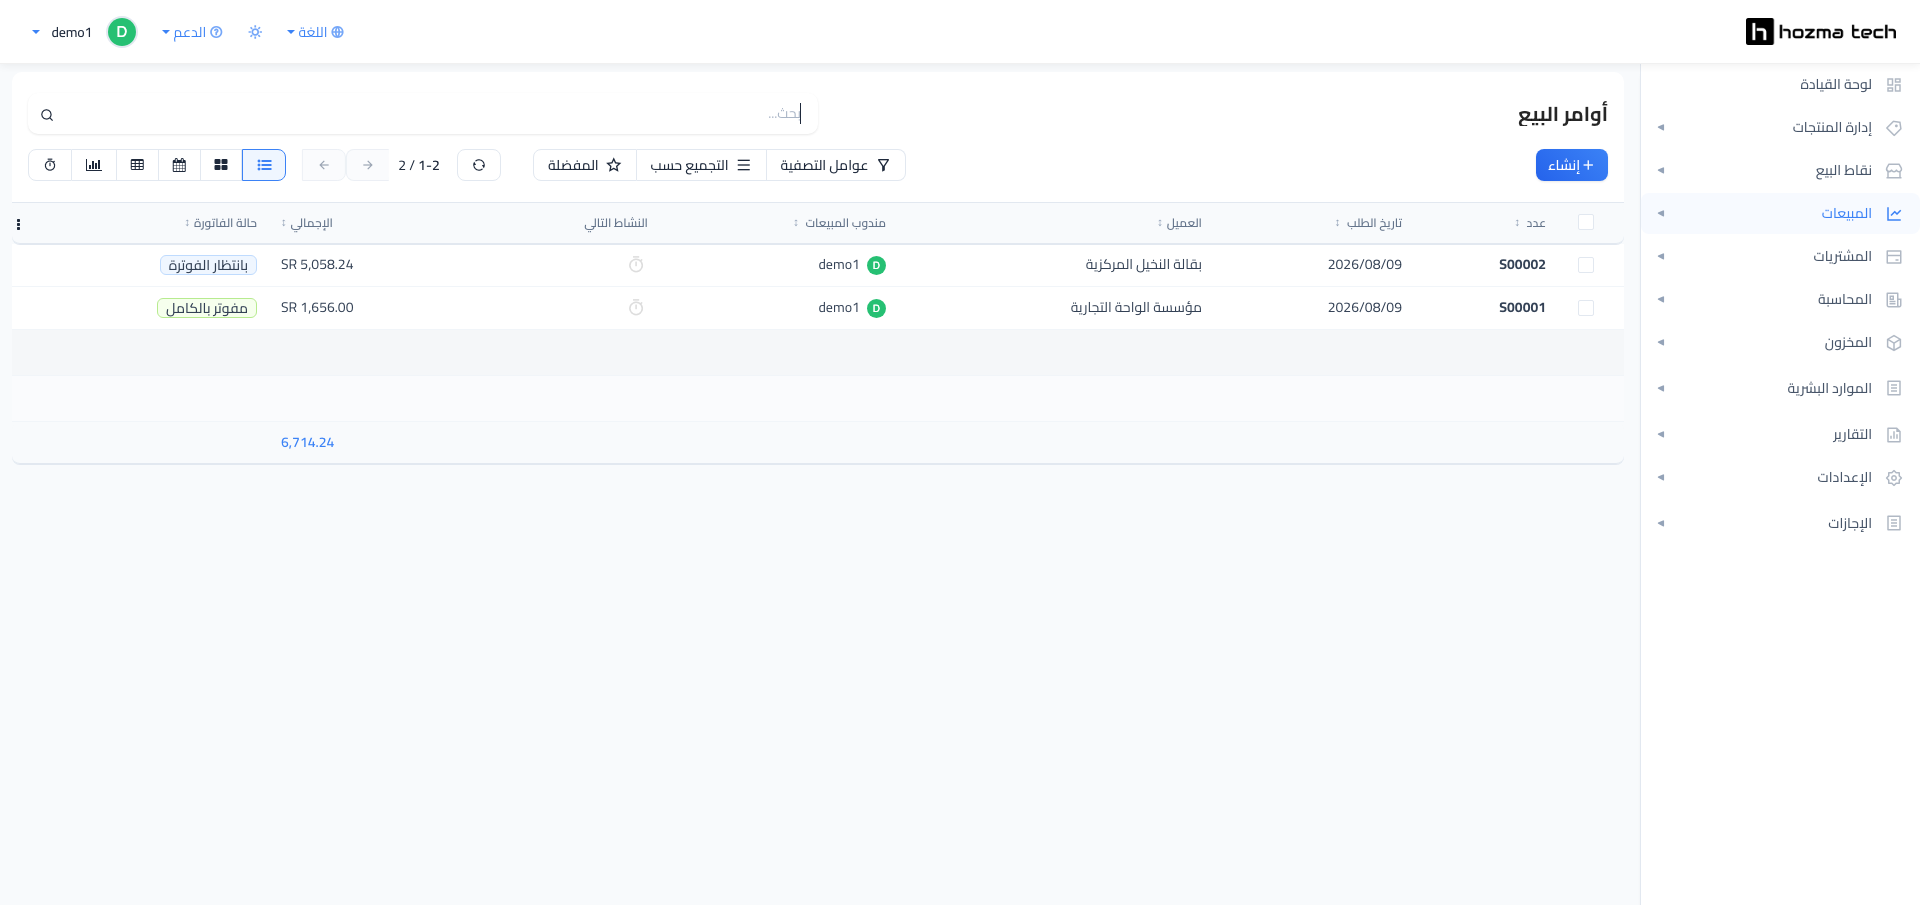Click purchases icon in sidebar
Image resolution: width=1920 pixels, height=905 pixels.
[1894, 257]
